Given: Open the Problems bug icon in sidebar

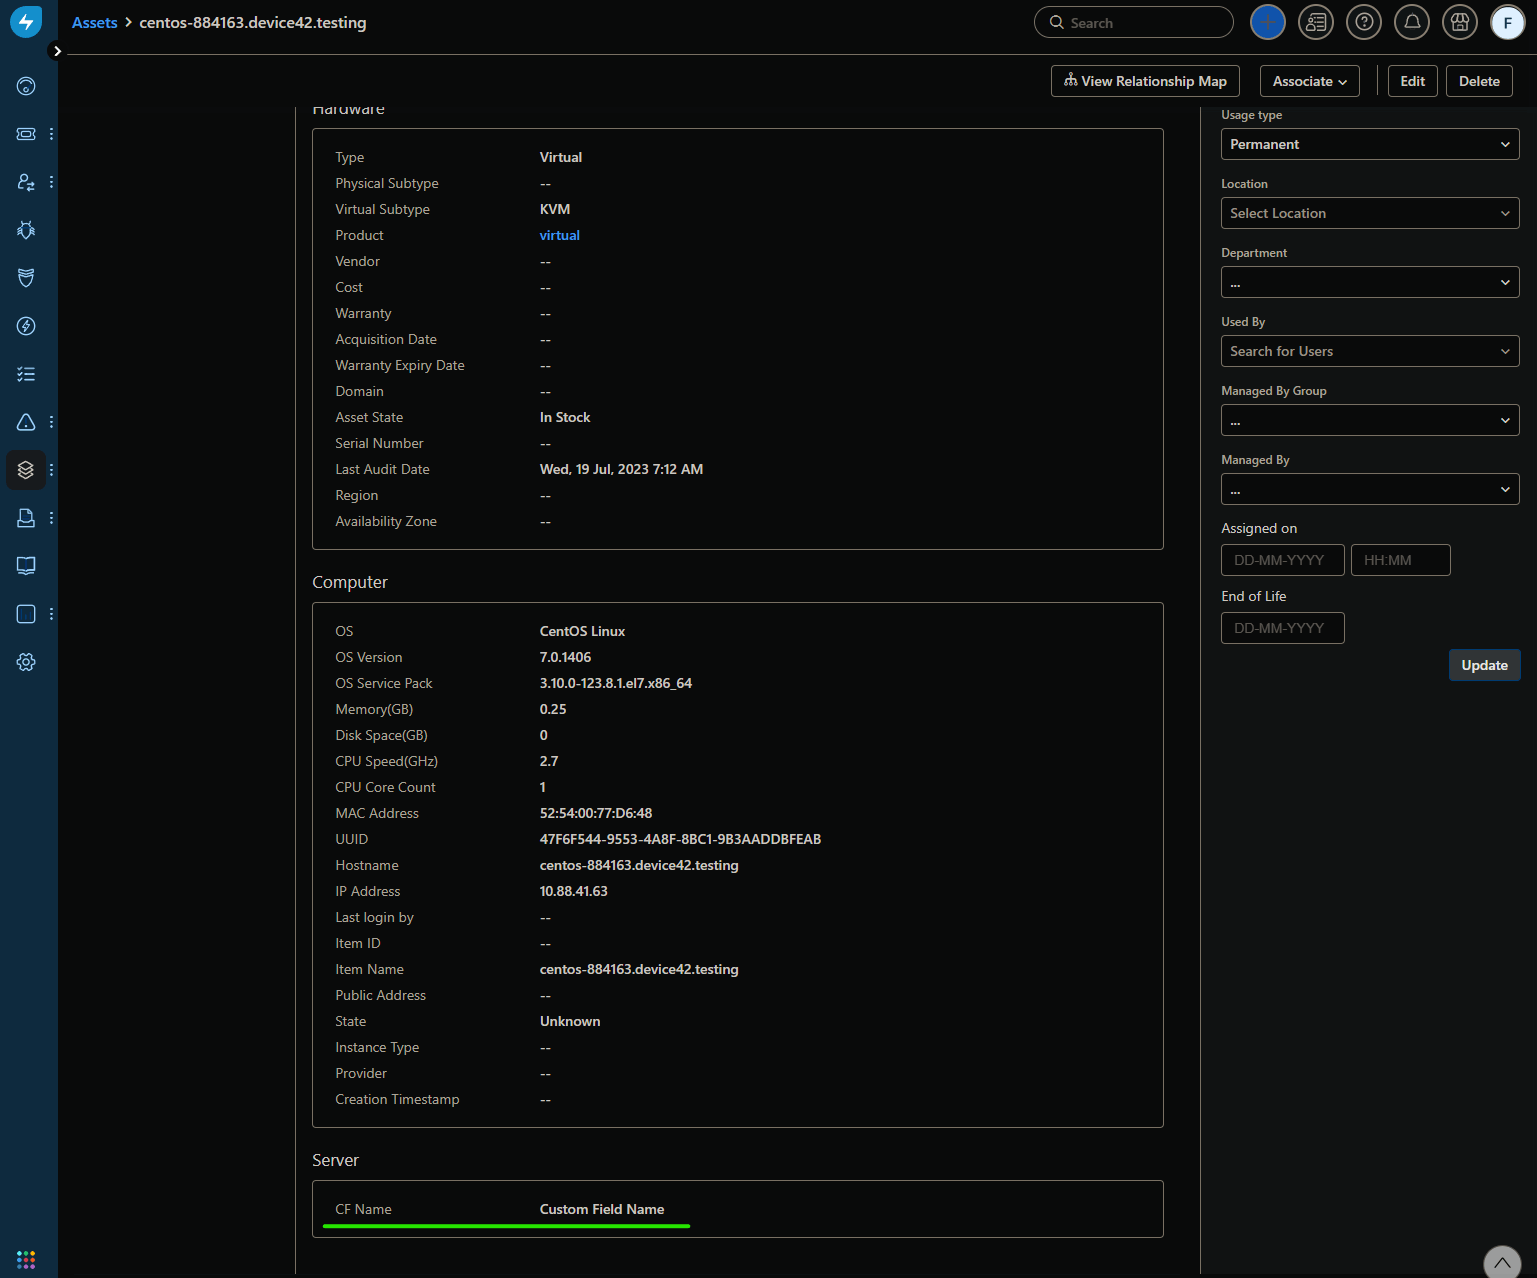Looking at the screenshot, I should click(26, 229).
